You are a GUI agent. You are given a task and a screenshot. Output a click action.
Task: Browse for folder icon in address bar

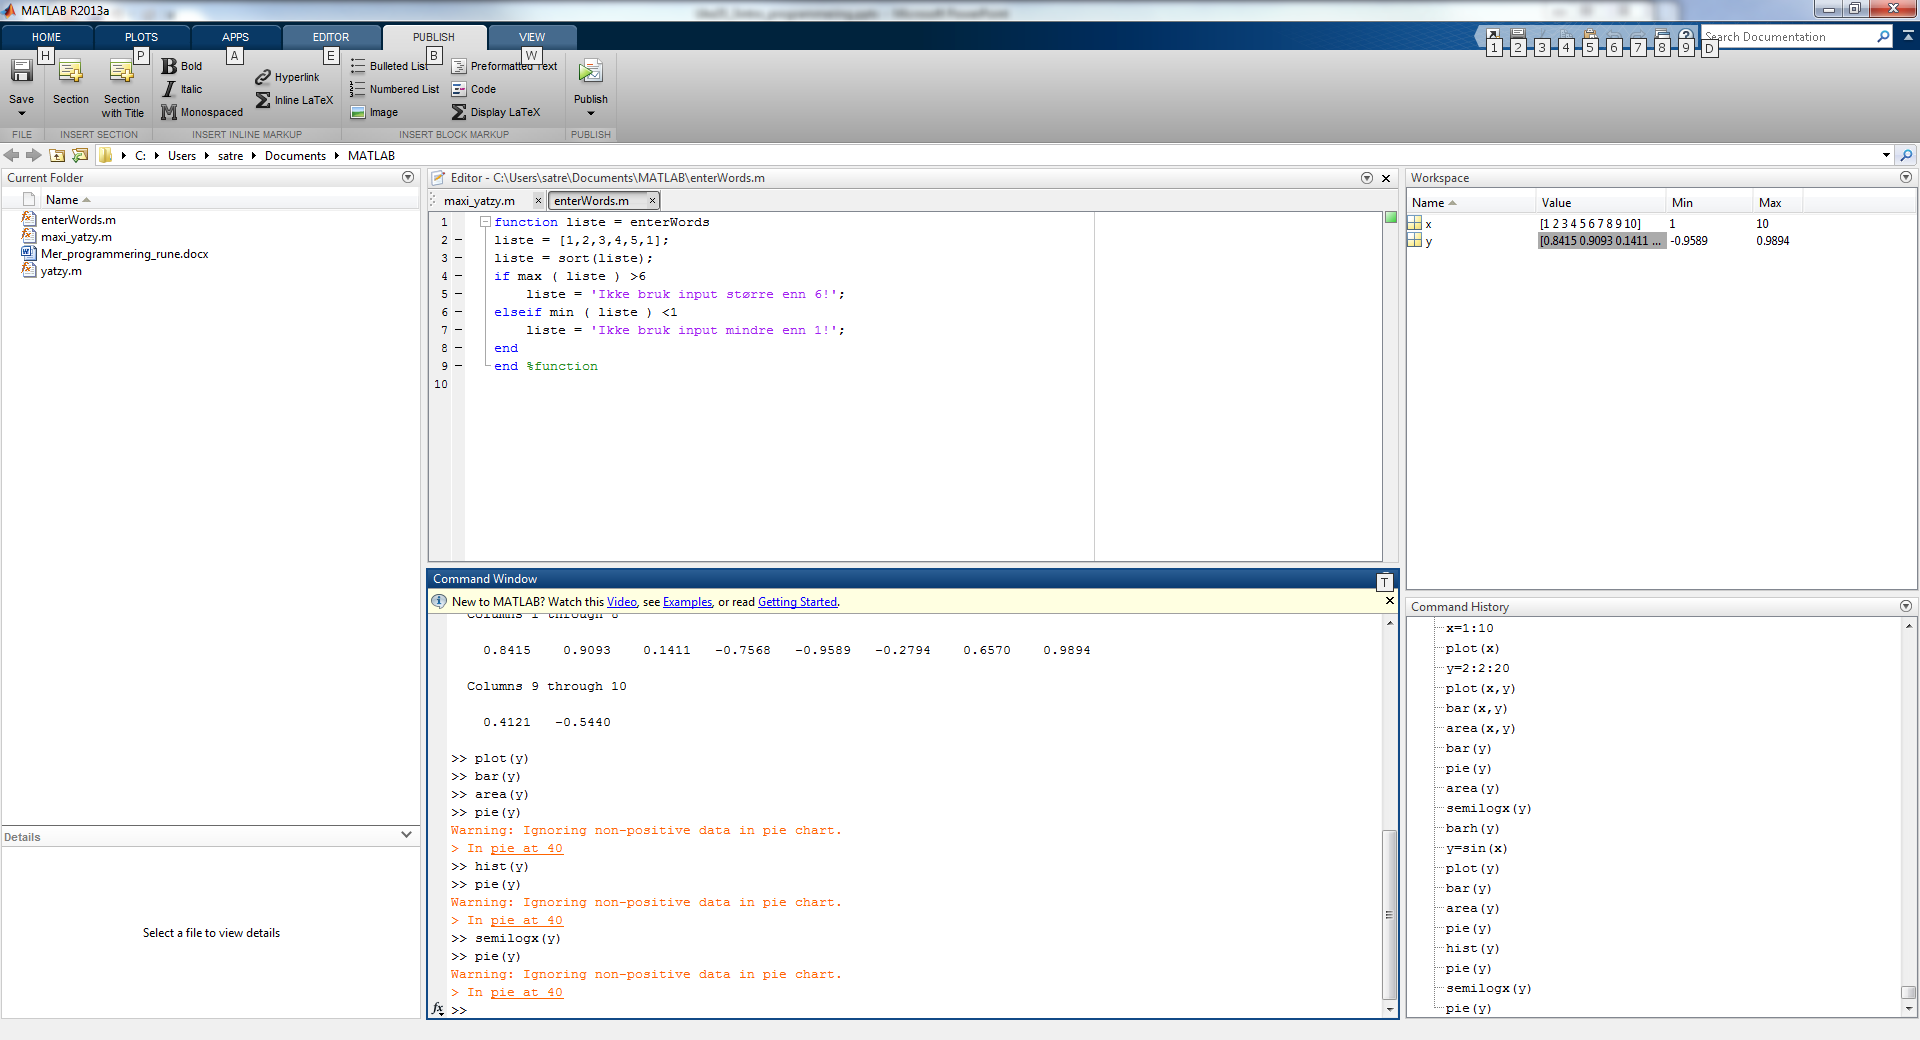point(80,155)
